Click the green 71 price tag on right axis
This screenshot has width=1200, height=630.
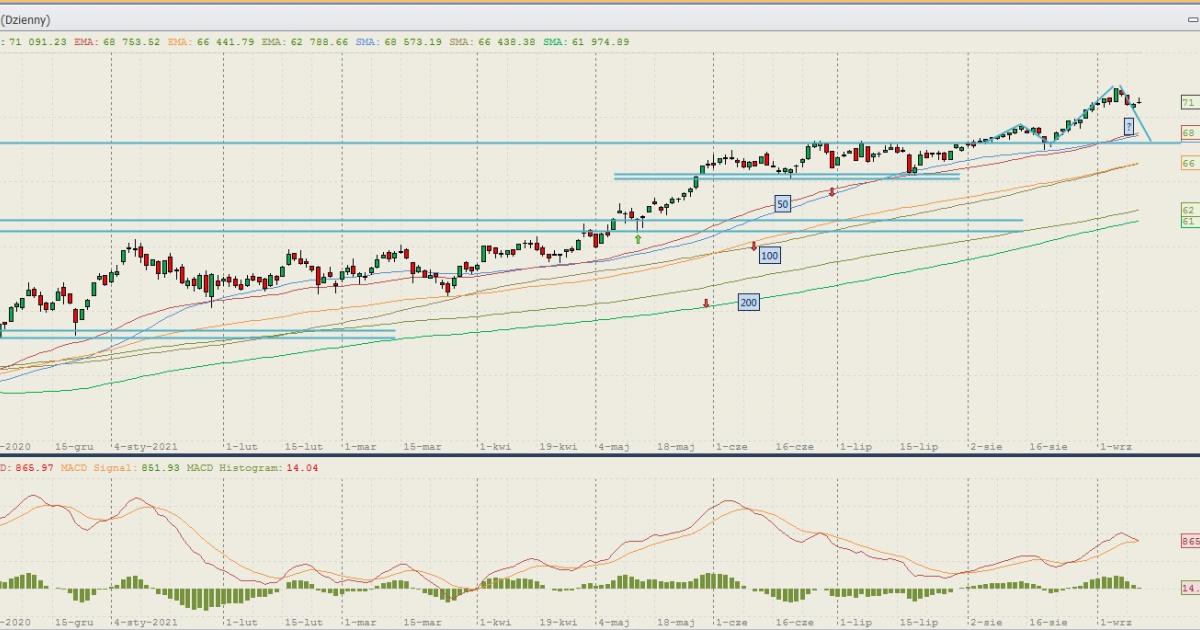(1188, 102)
